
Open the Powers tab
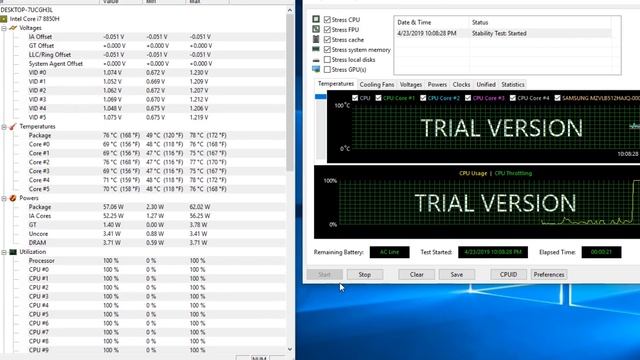pos(437,84)
